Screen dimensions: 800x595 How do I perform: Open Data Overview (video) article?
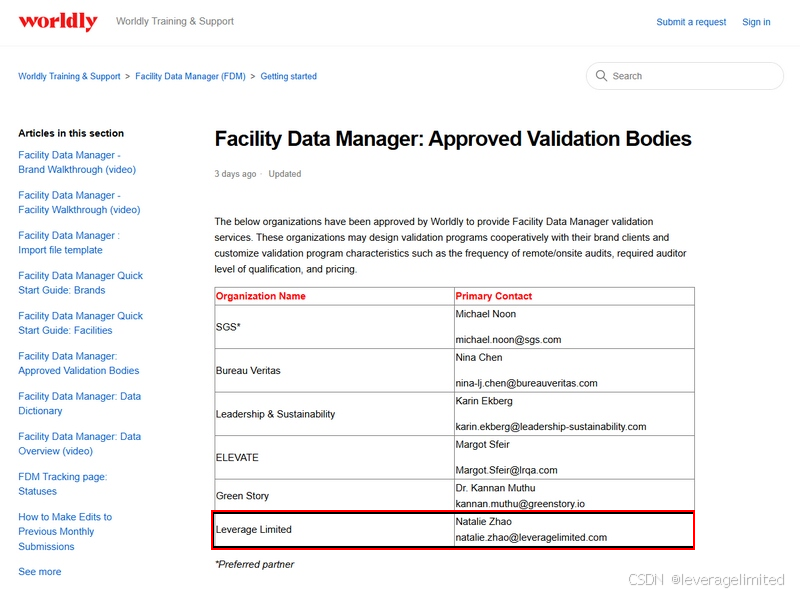pyautogui.click(x=80, y=444)
